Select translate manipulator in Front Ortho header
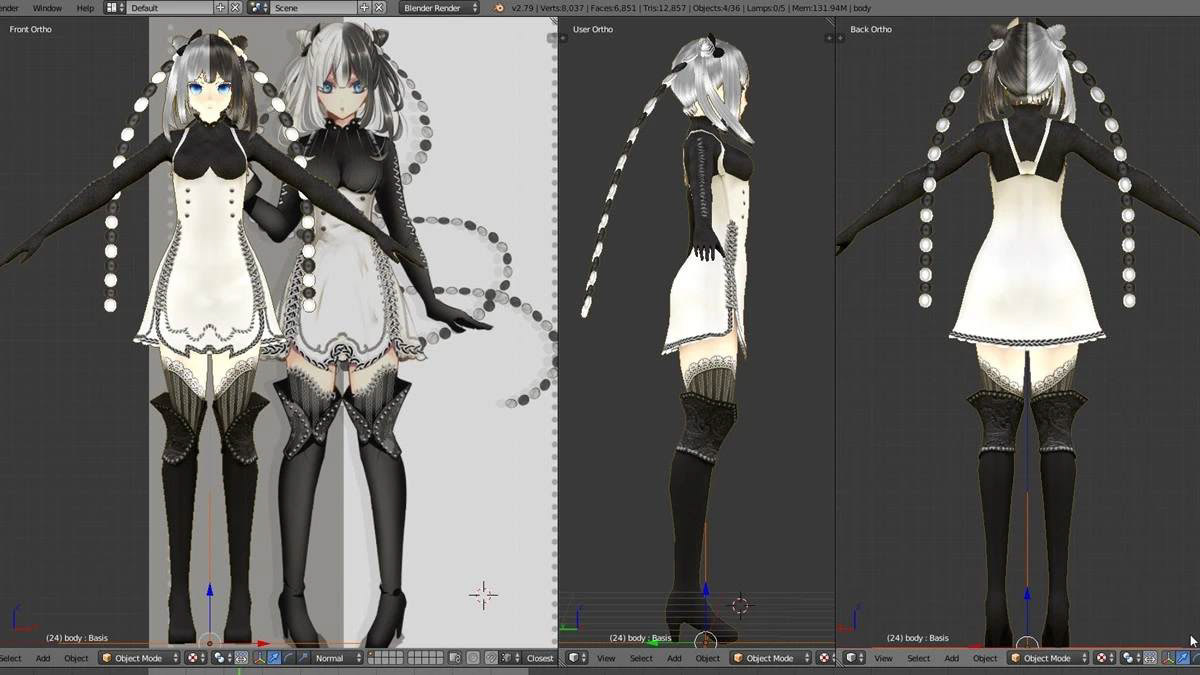The width and height of the screenshot is (1200, 675). 273,658
